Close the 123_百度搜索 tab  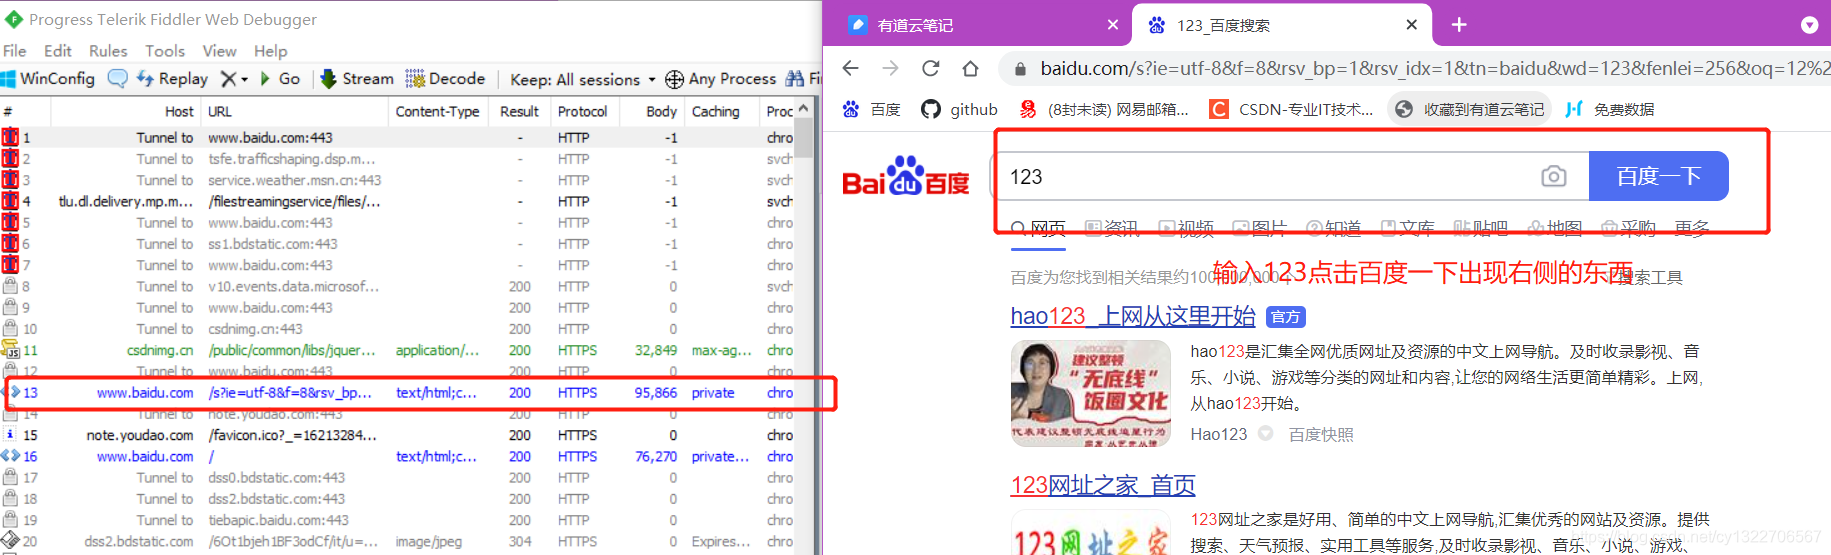click(1411, 25)
